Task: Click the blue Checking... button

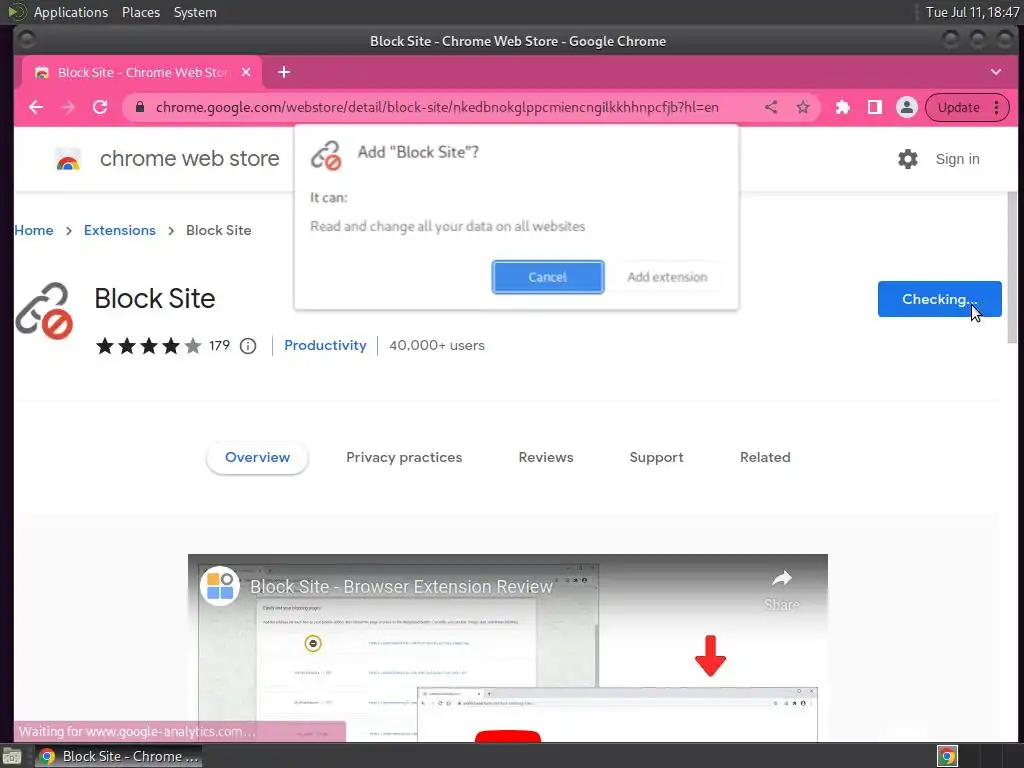Action: [x=939, y=299]
